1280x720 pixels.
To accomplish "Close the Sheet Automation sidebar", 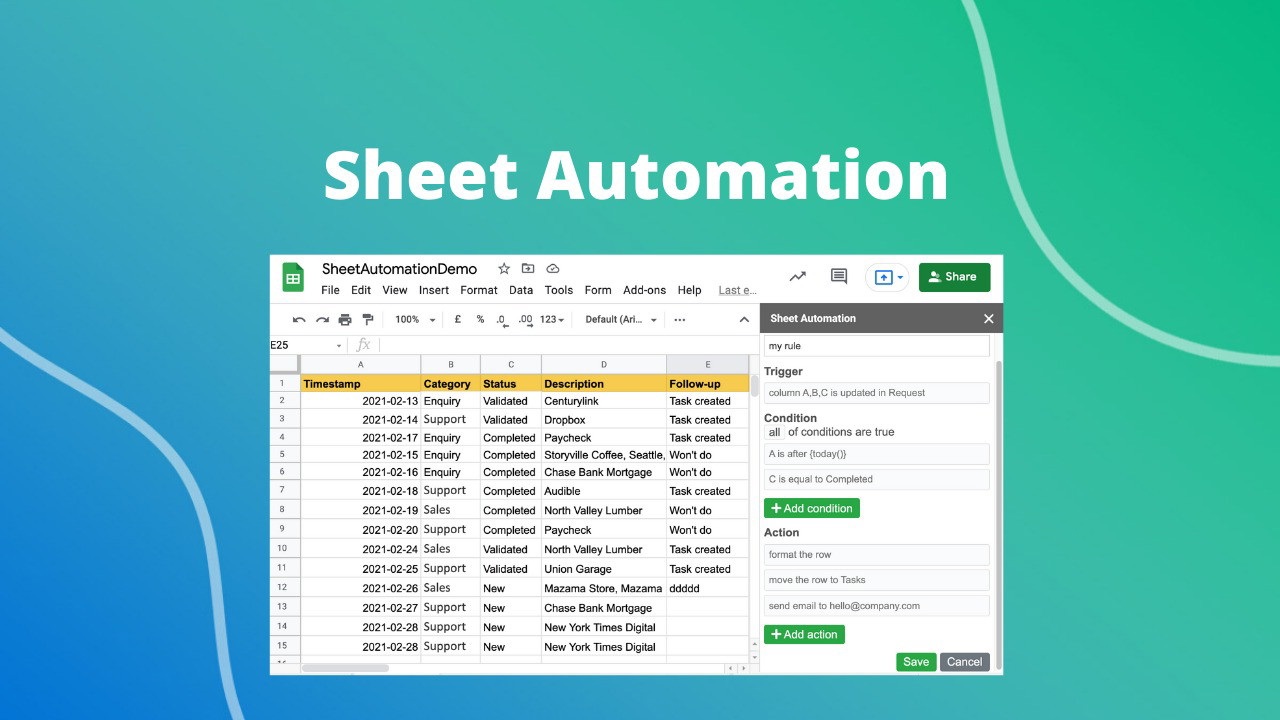I will (x=989, y=319).
